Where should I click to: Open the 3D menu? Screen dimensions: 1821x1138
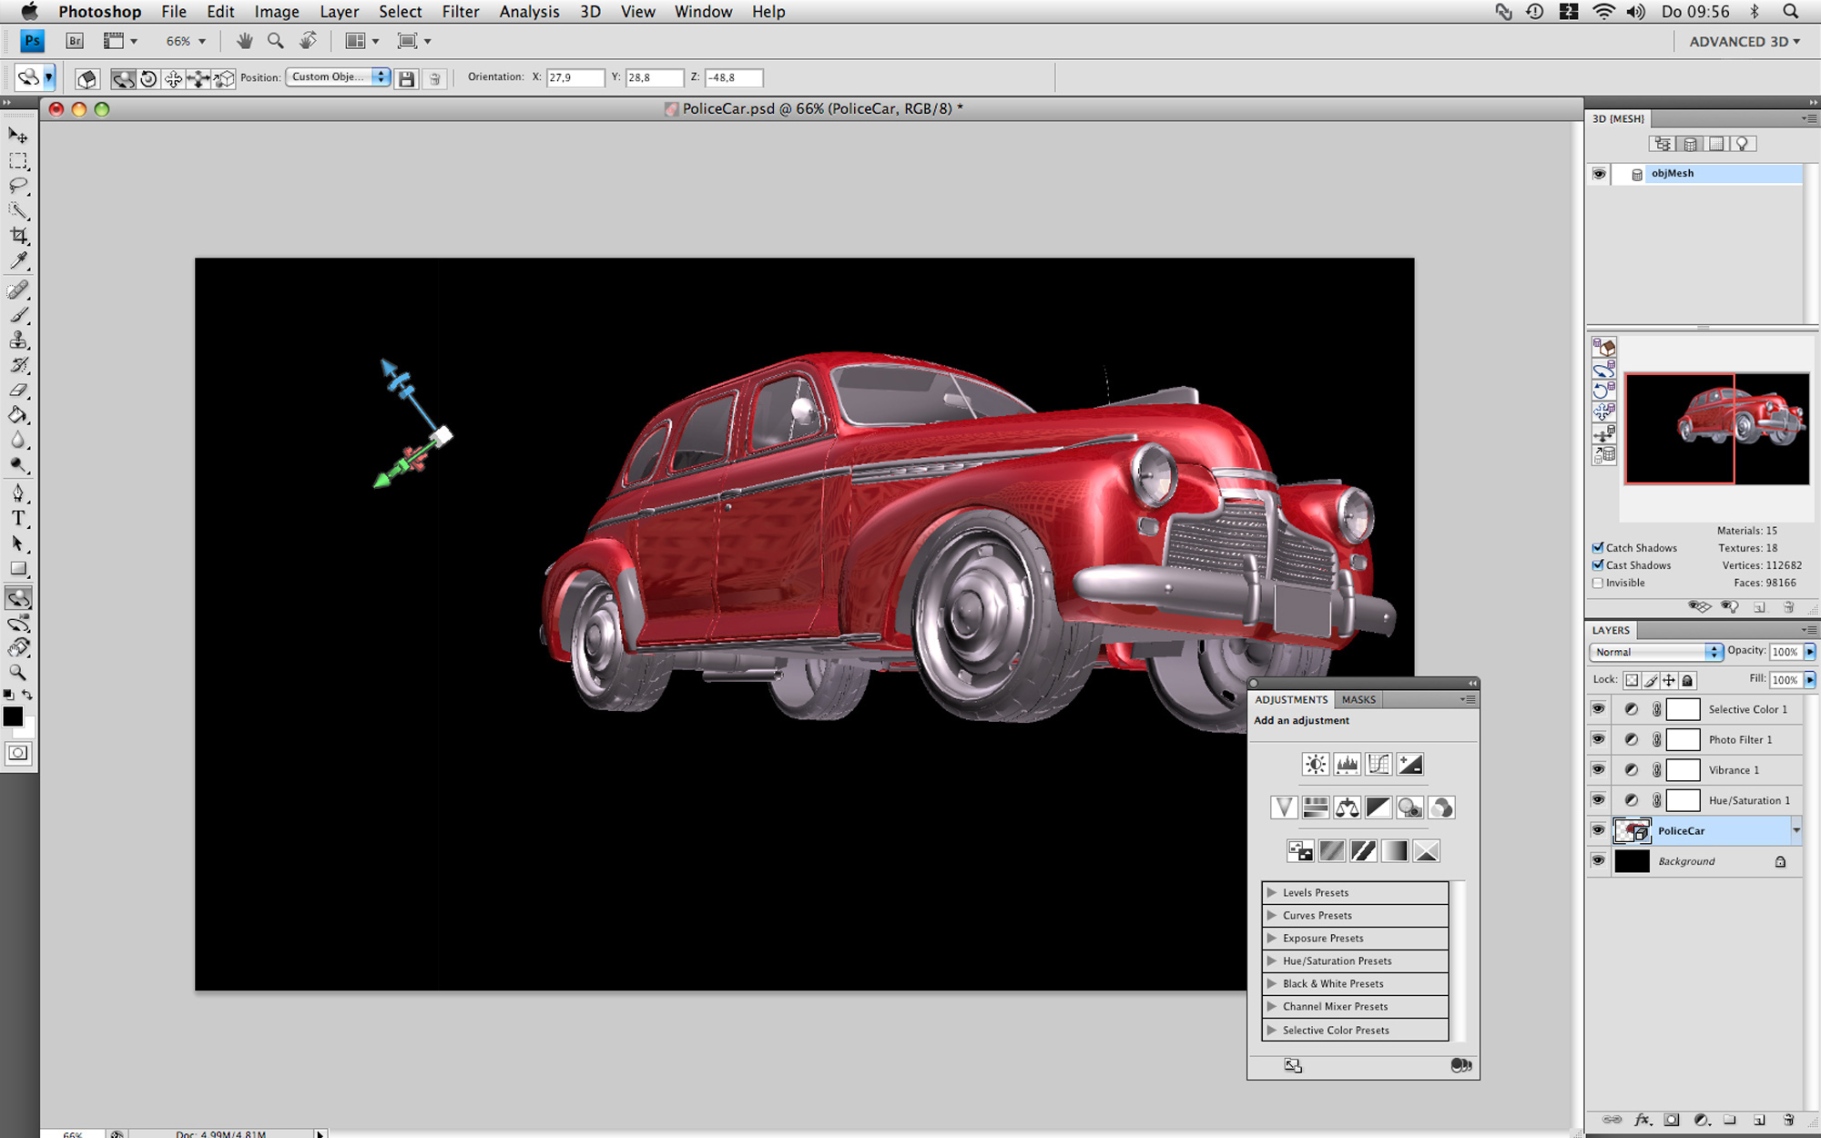point(590,12)
